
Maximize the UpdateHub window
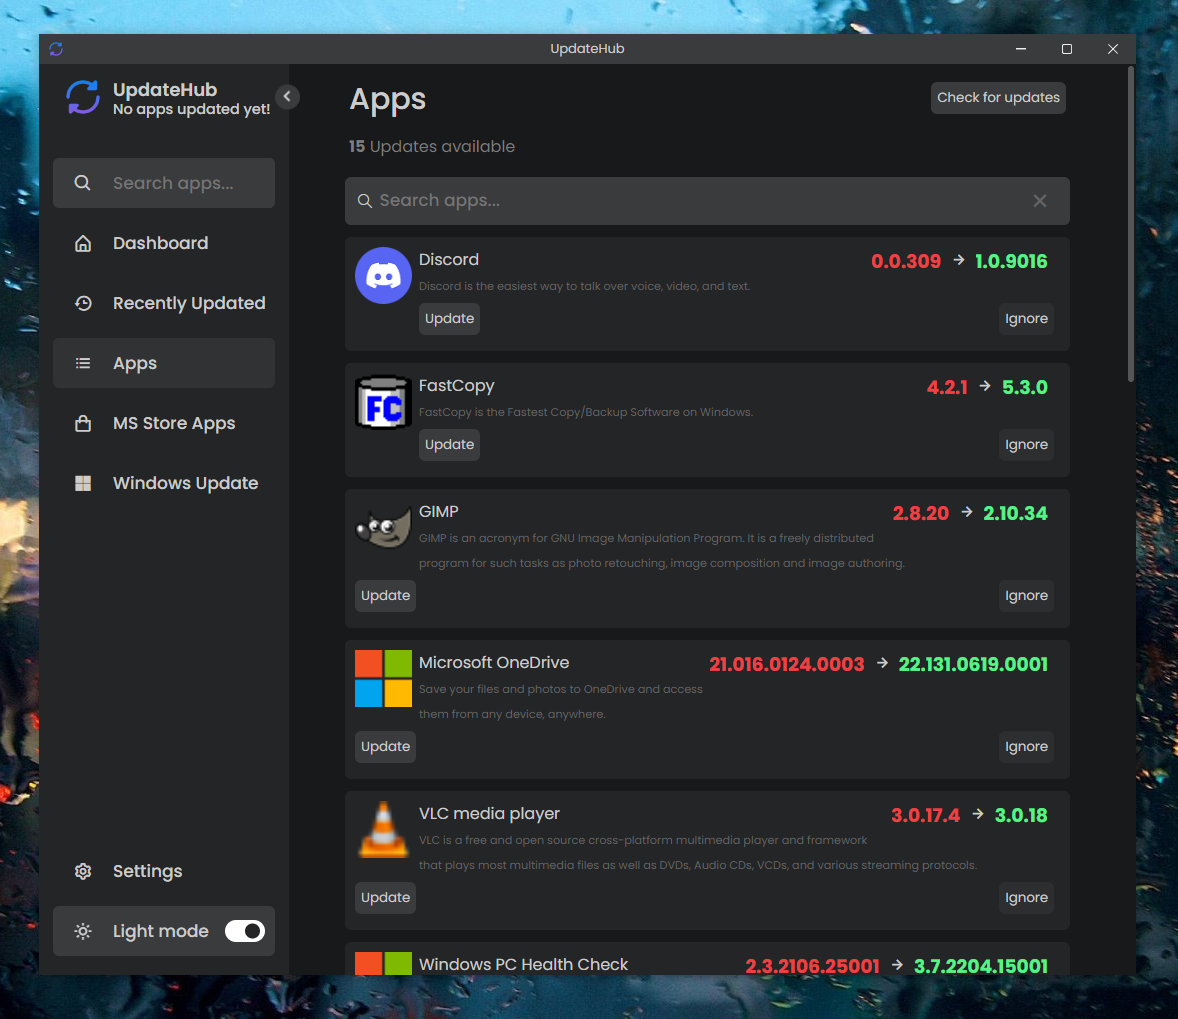click(x=1067, y=49)
